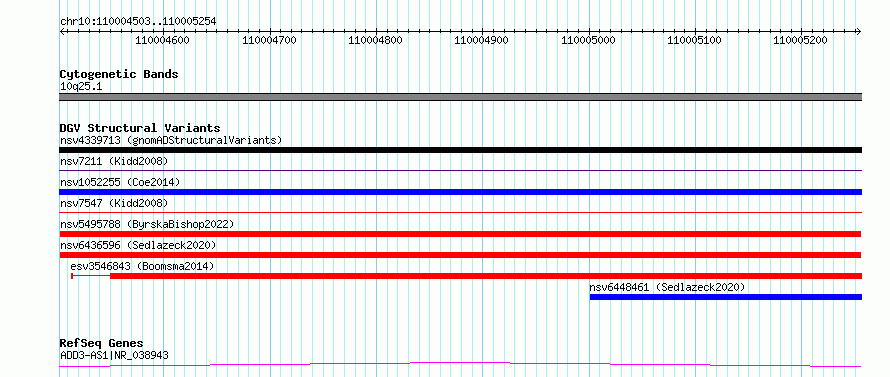Image resolution: width=890 pixels, height=377 pixels.
Task: Click the thin red nsv7547 variant line
Action: [x=461, y=212]
